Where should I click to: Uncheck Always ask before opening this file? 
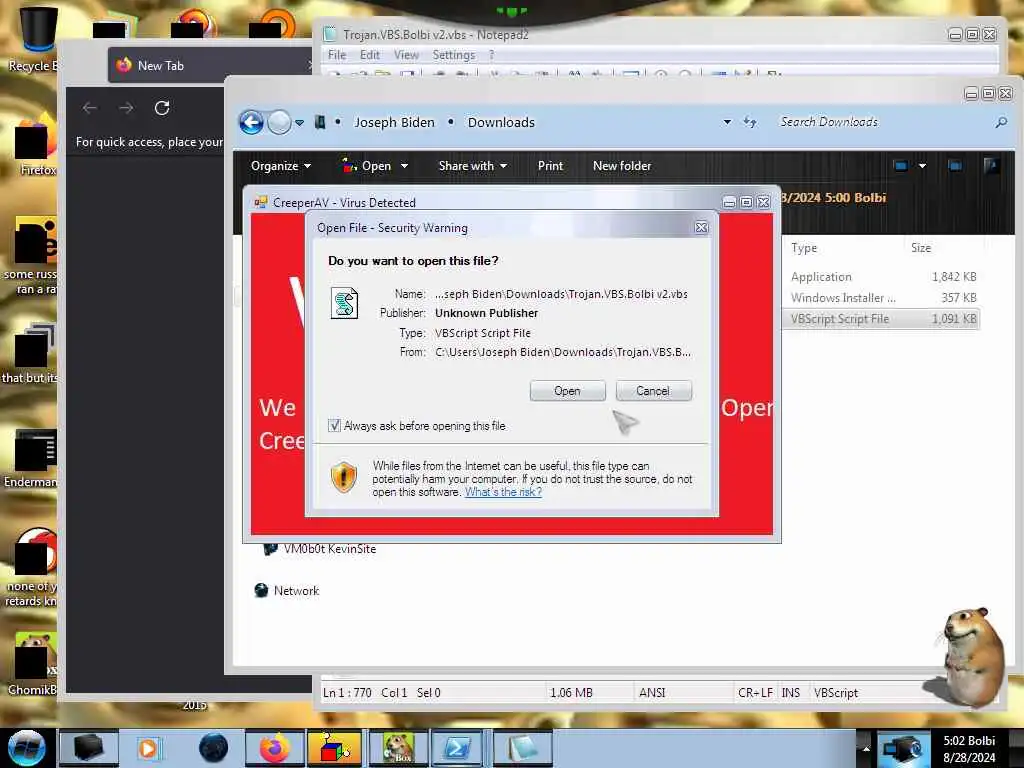pos(334,426)
